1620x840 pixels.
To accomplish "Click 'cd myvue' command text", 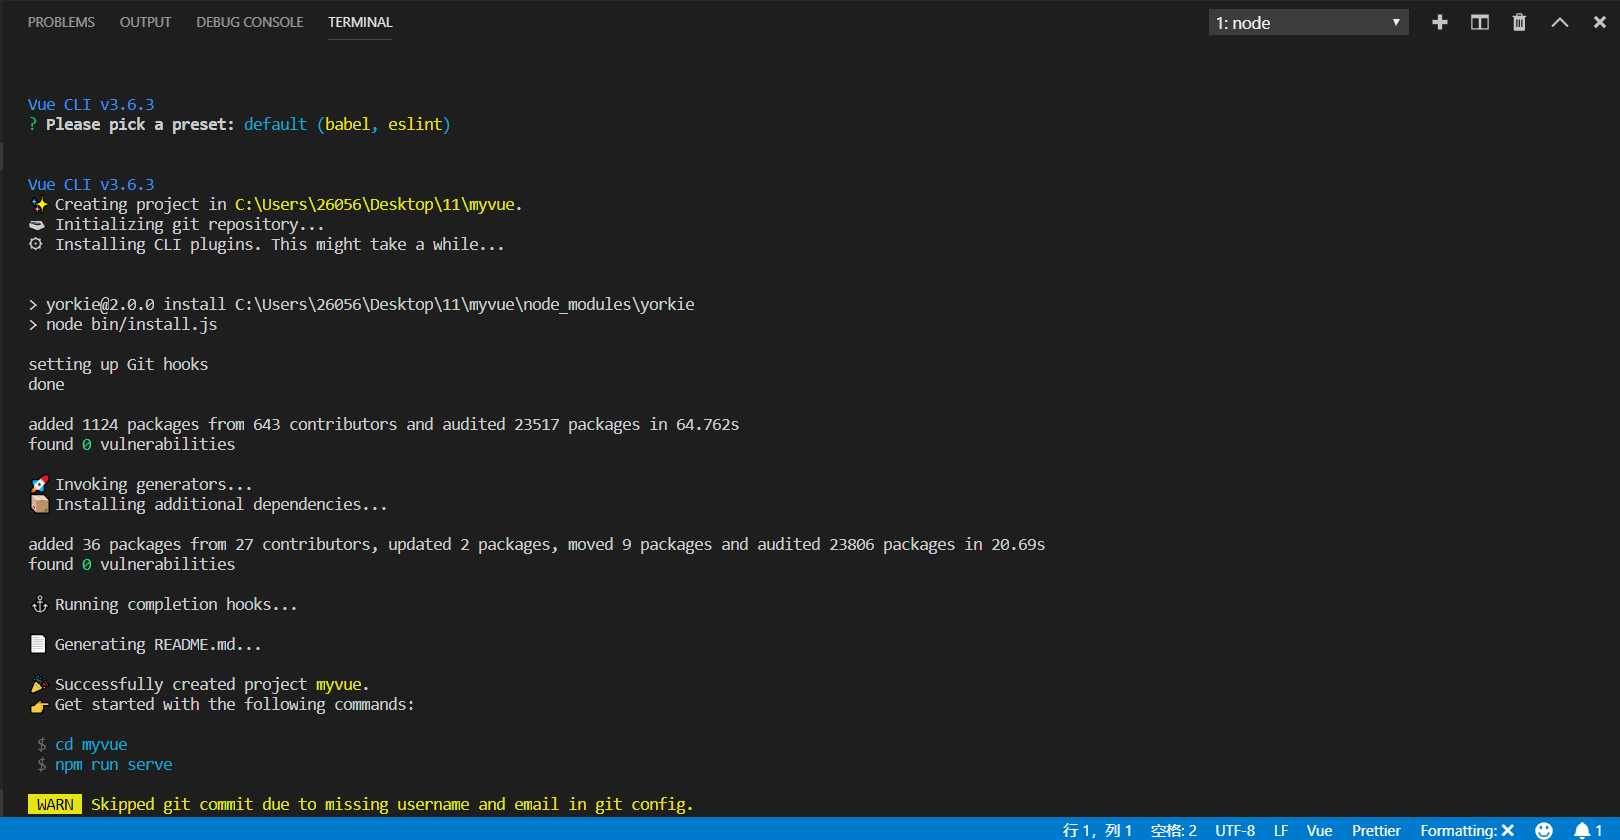I will click(91, 744).
